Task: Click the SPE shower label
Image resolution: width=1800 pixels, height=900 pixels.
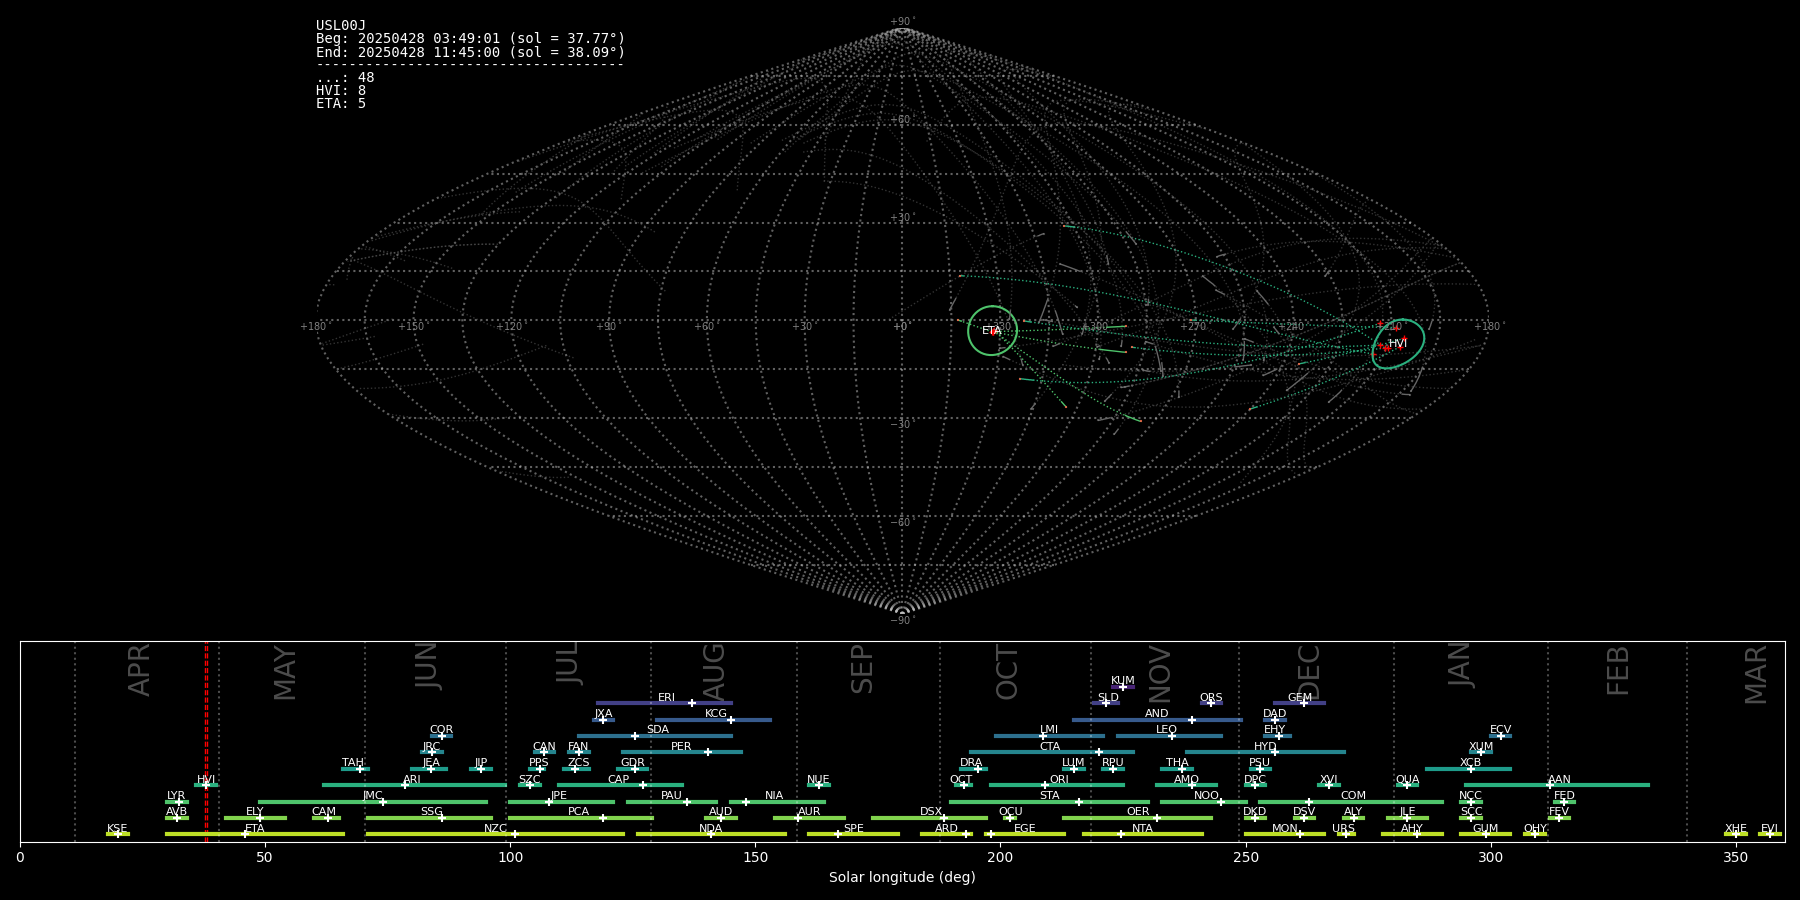Action: click(853, 829)
